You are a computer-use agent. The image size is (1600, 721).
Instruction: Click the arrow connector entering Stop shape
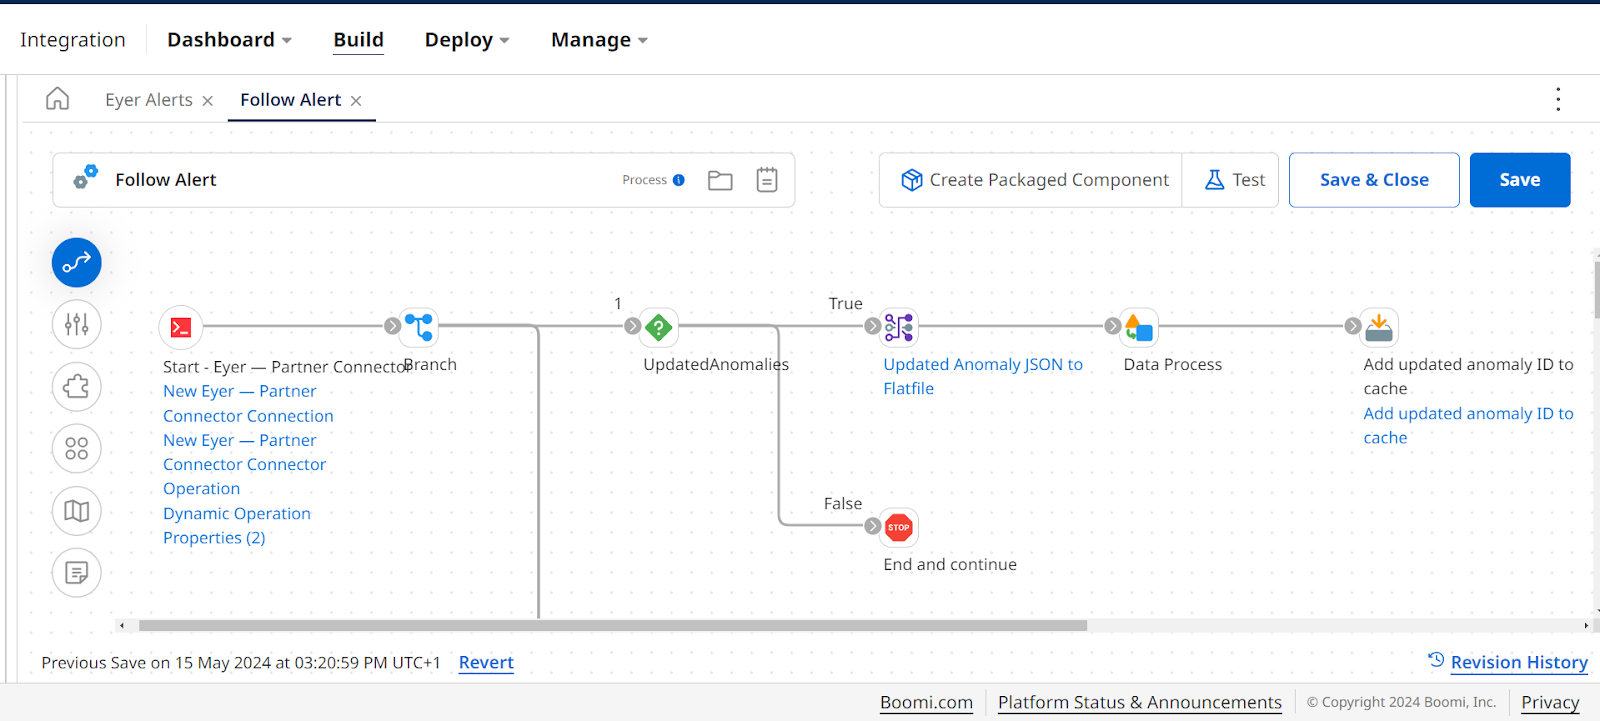[x=873, y=526]
